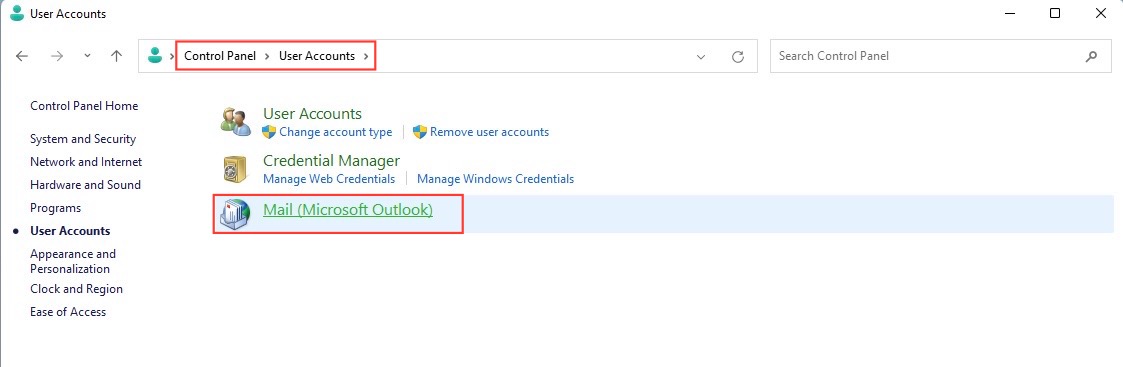This screenshot has width=1123, height=367.
Task: Go back with the Back arrow
Action: pyautogui.click(x=22, y=56)
